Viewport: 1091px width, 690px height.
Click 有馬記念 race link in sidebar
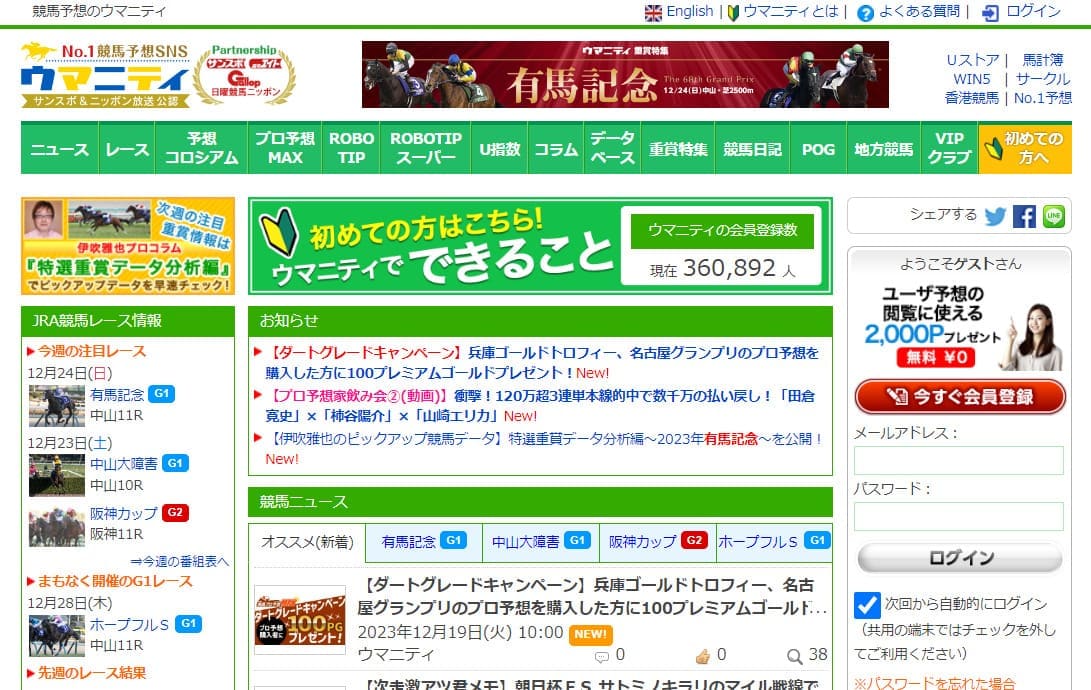[116, 395]
